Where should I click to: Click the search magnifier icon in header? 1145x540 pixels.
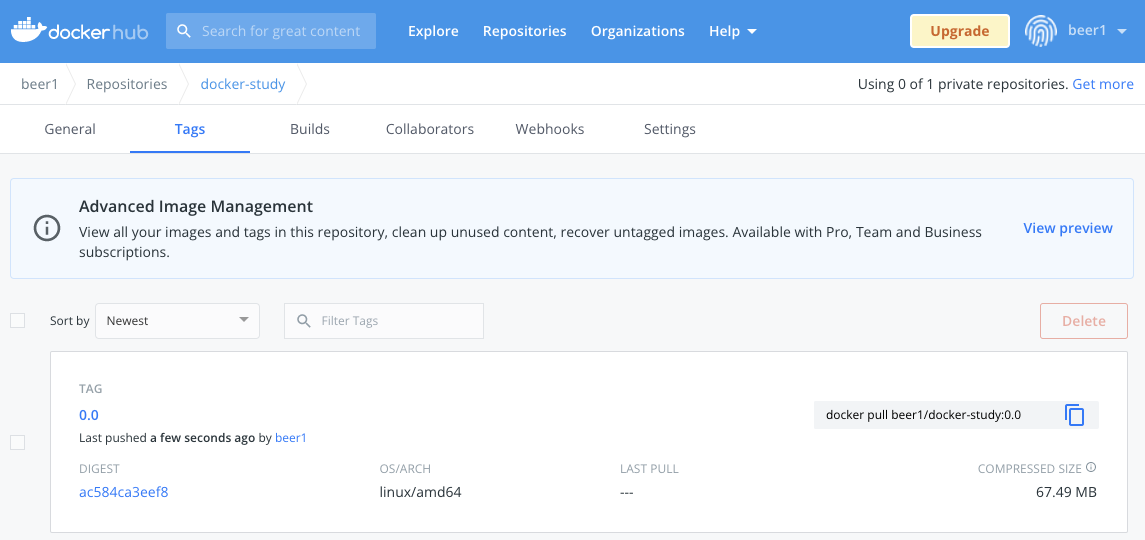[x=184, y=31]
